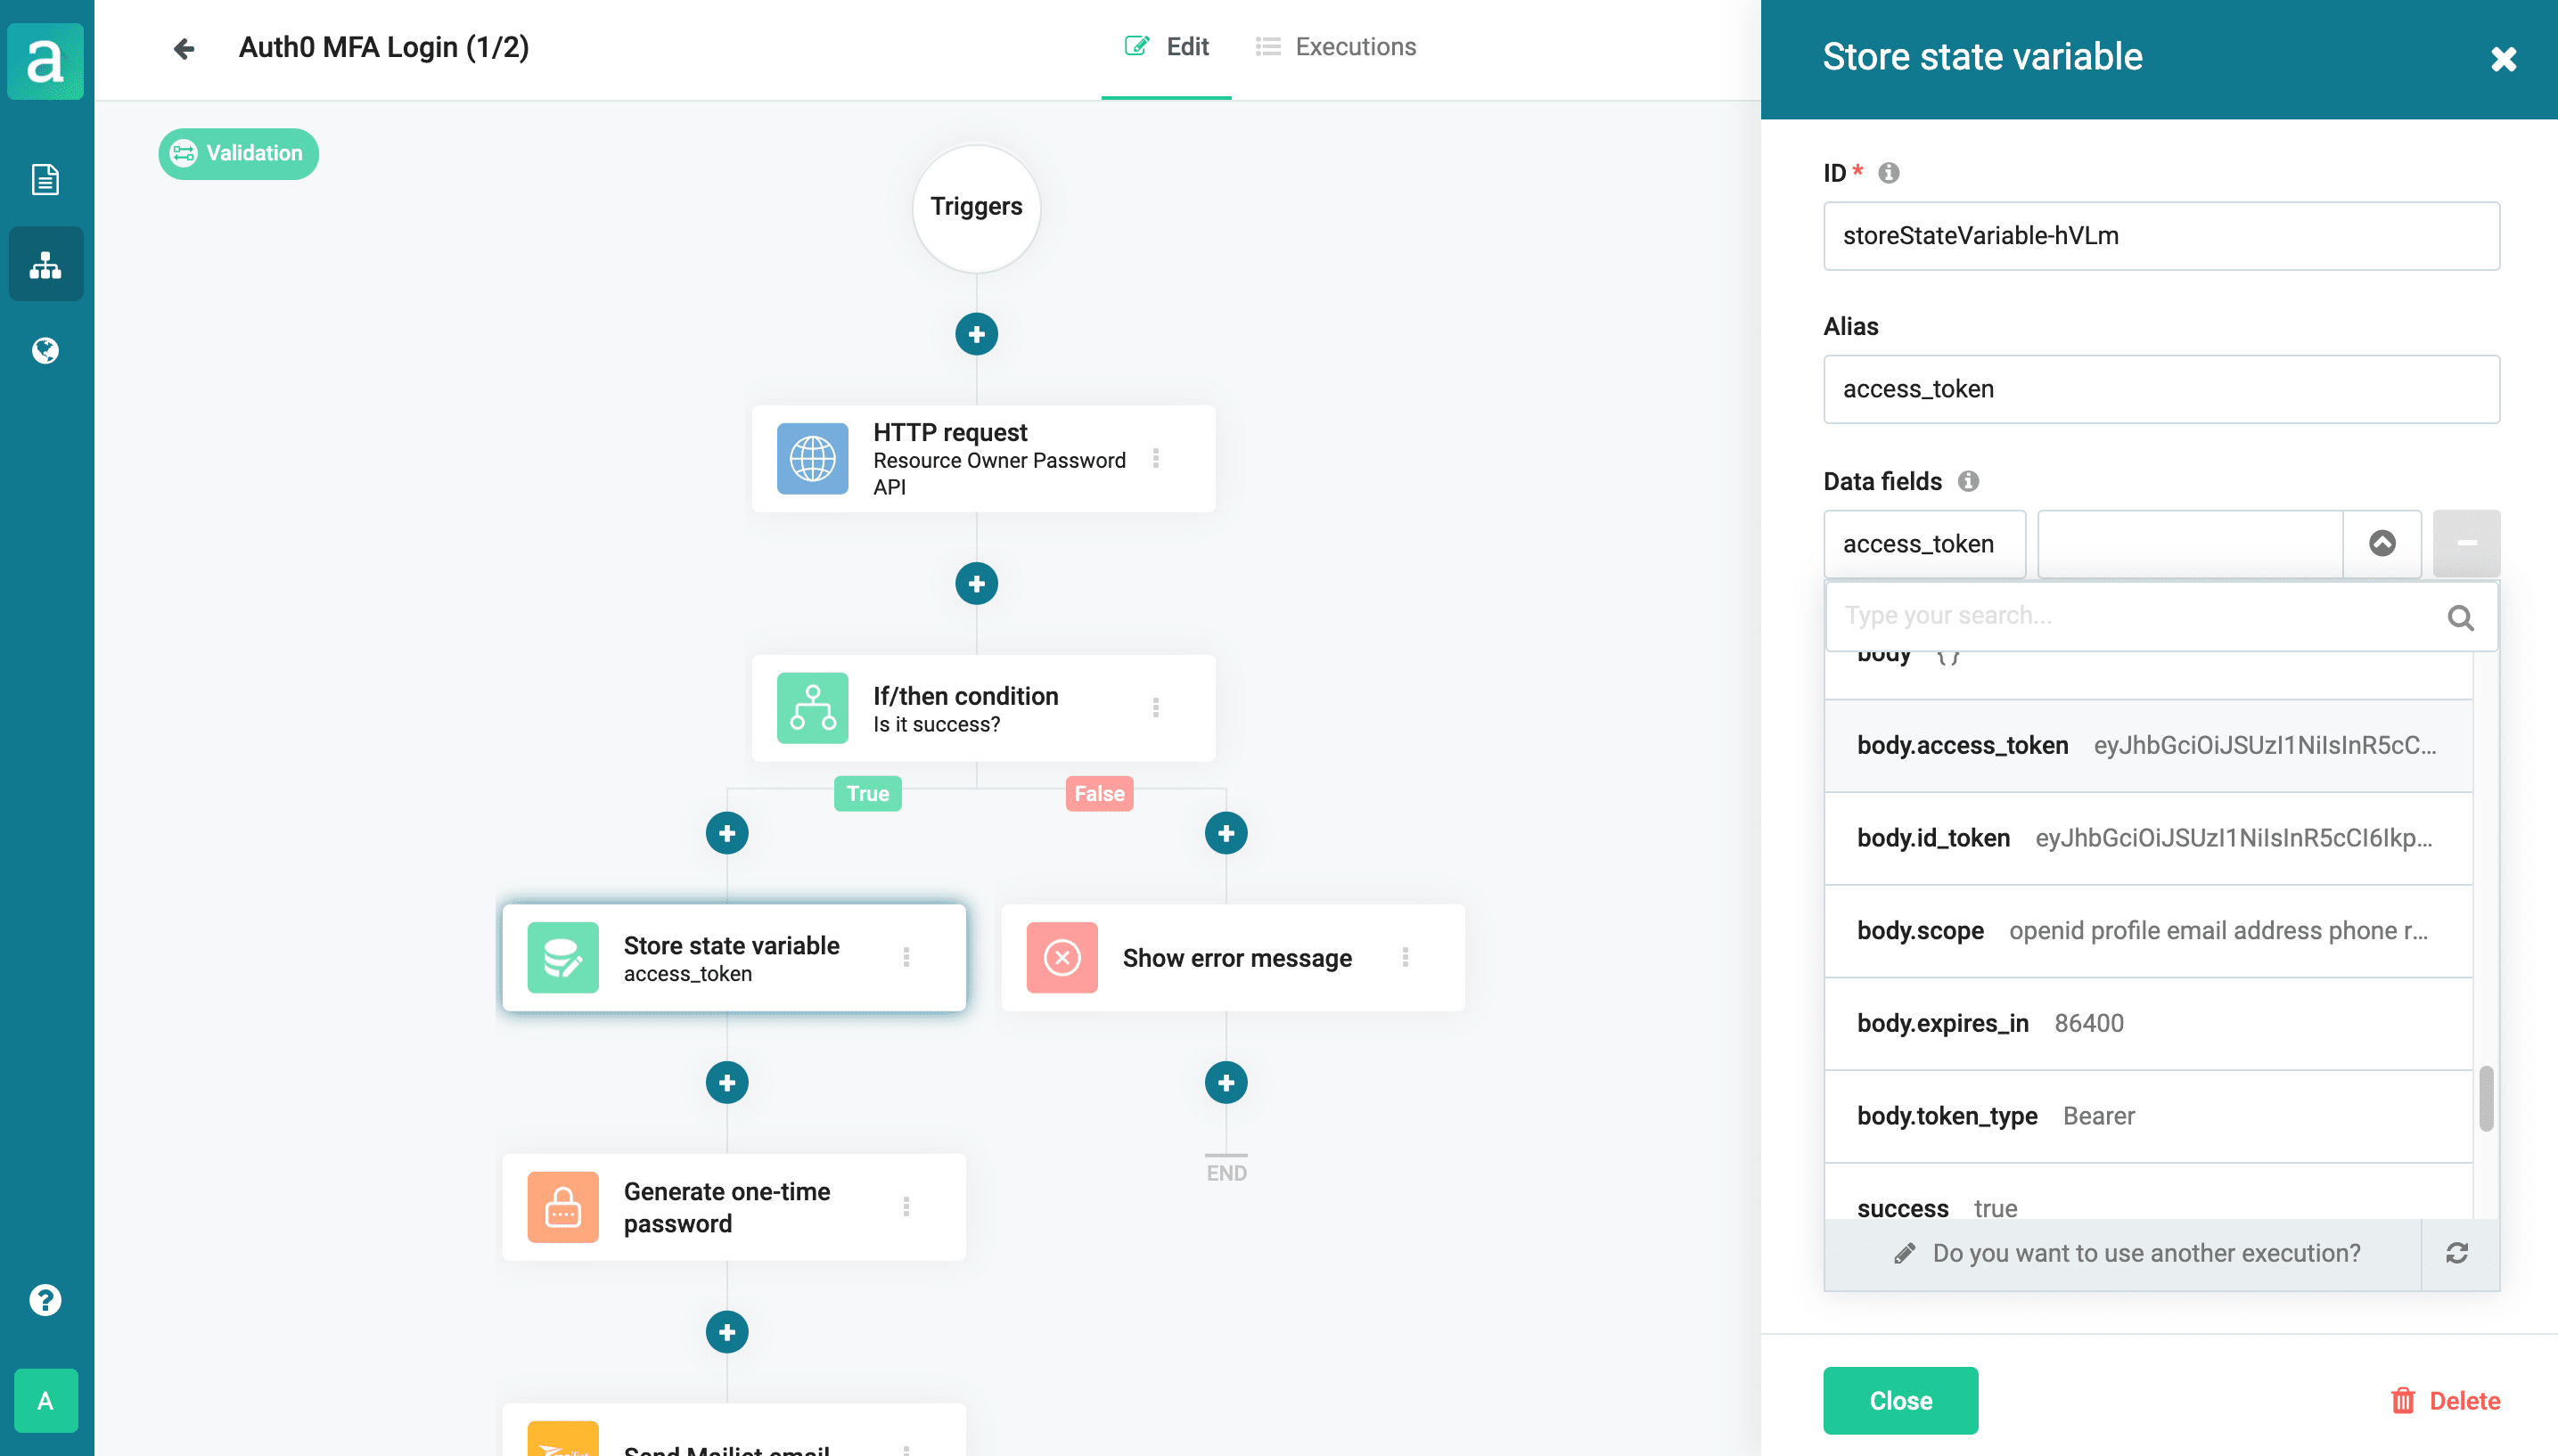
Task: Select body.access_token from the list
Action: pos(2148,746)
